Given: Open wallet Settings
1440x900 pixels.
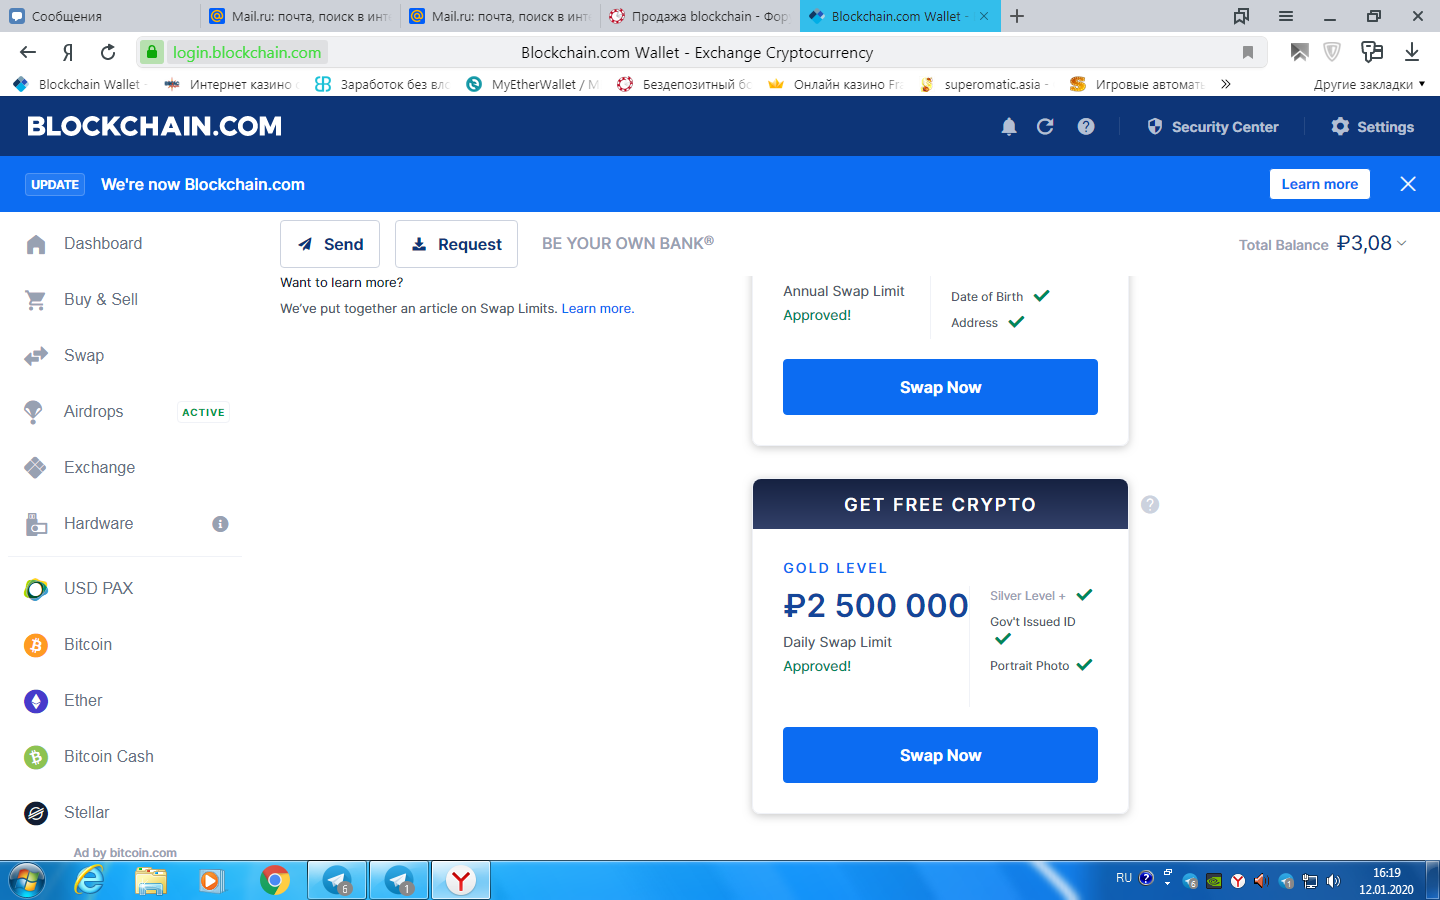Looking at the screenshot, I should (x=1372, y=127).
